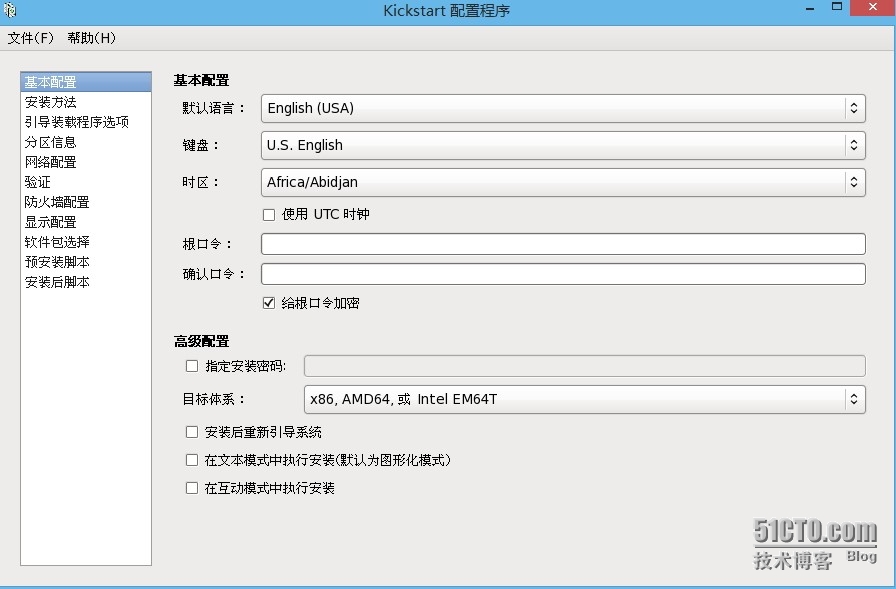This screenshot has height=589, width=896.
Task: Open the 目标体系 architecture dropdown
Action: (585, 399)
